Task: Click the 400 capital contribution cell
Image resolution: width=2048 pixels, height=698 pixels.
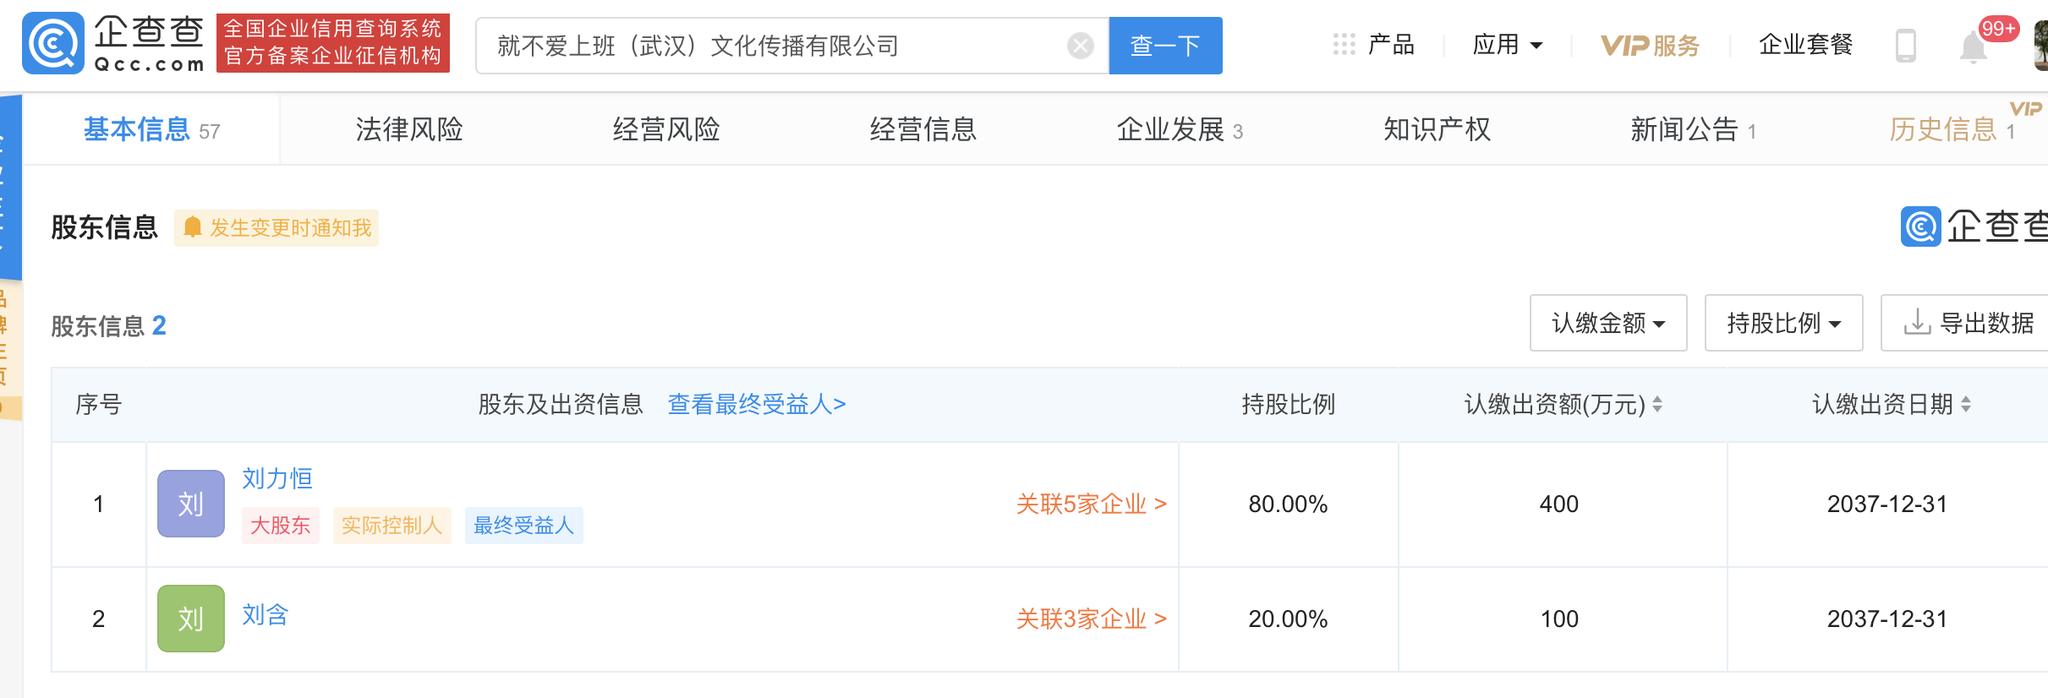Action: pos(1560,504)
